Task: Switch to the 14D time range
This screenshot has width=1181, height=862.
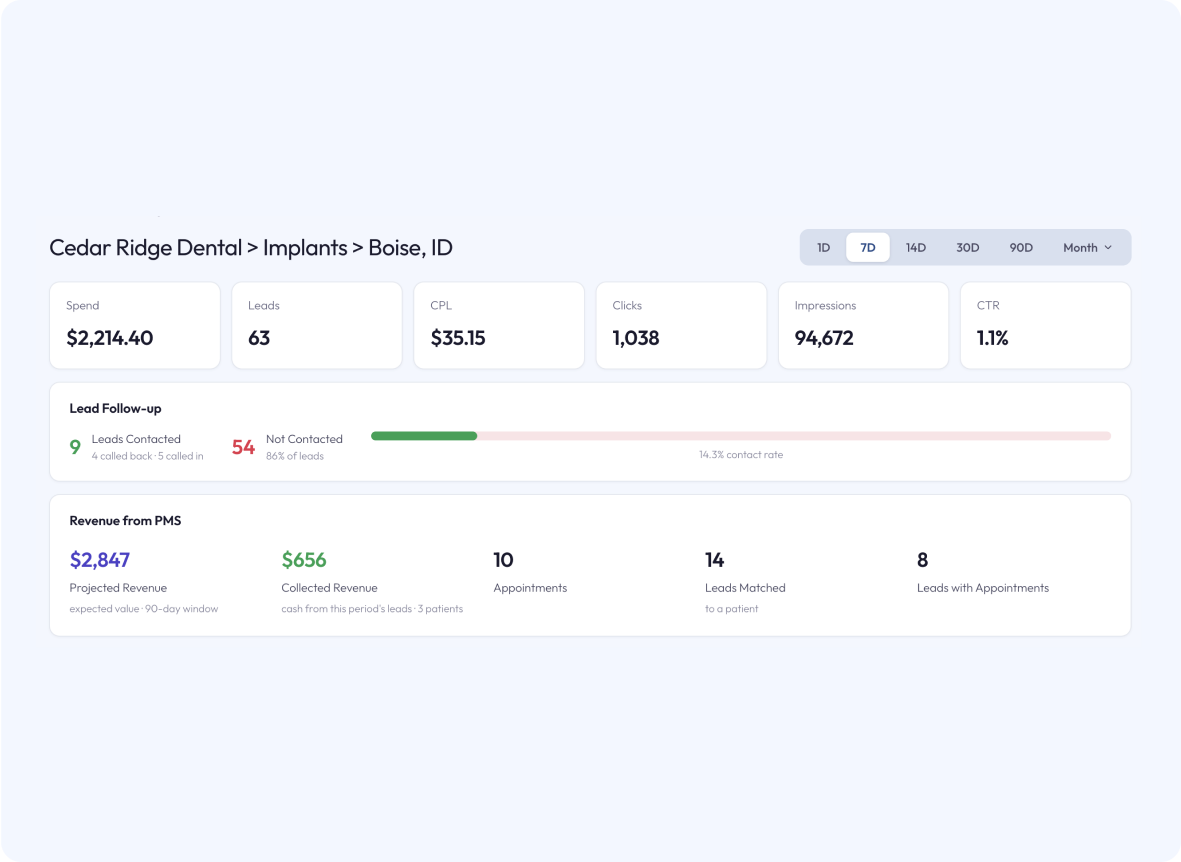Action: [x=915, y=247]
